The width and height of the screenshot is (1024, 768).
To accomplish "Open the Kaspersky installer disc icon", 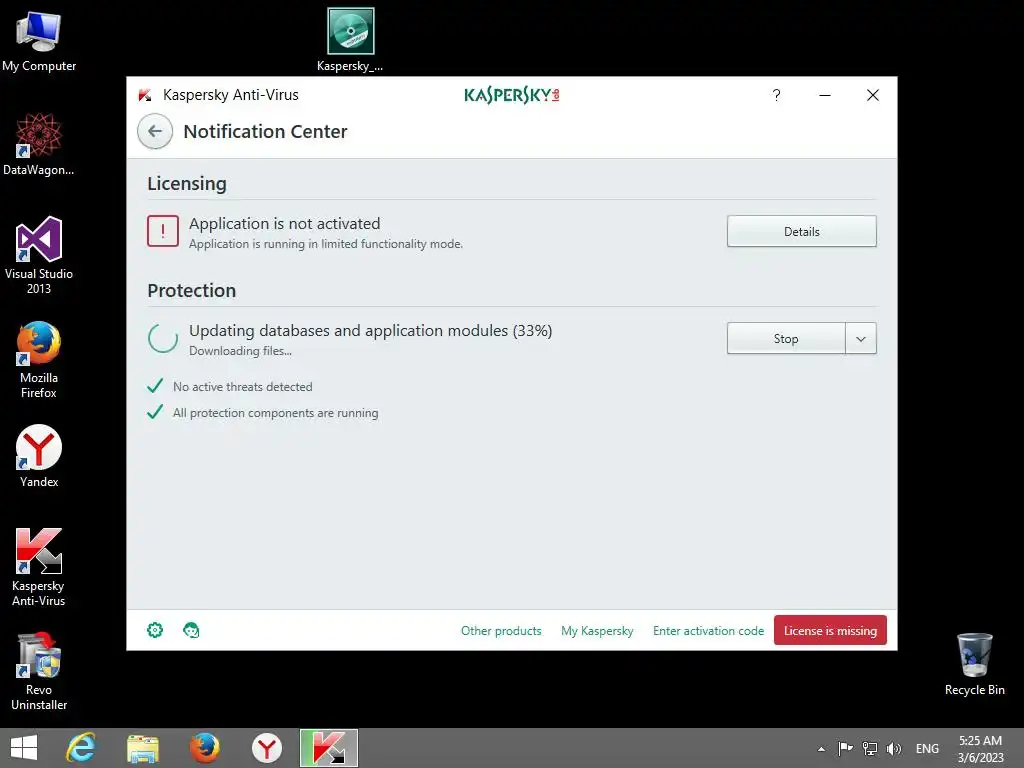I will click(x=350, y=39).
